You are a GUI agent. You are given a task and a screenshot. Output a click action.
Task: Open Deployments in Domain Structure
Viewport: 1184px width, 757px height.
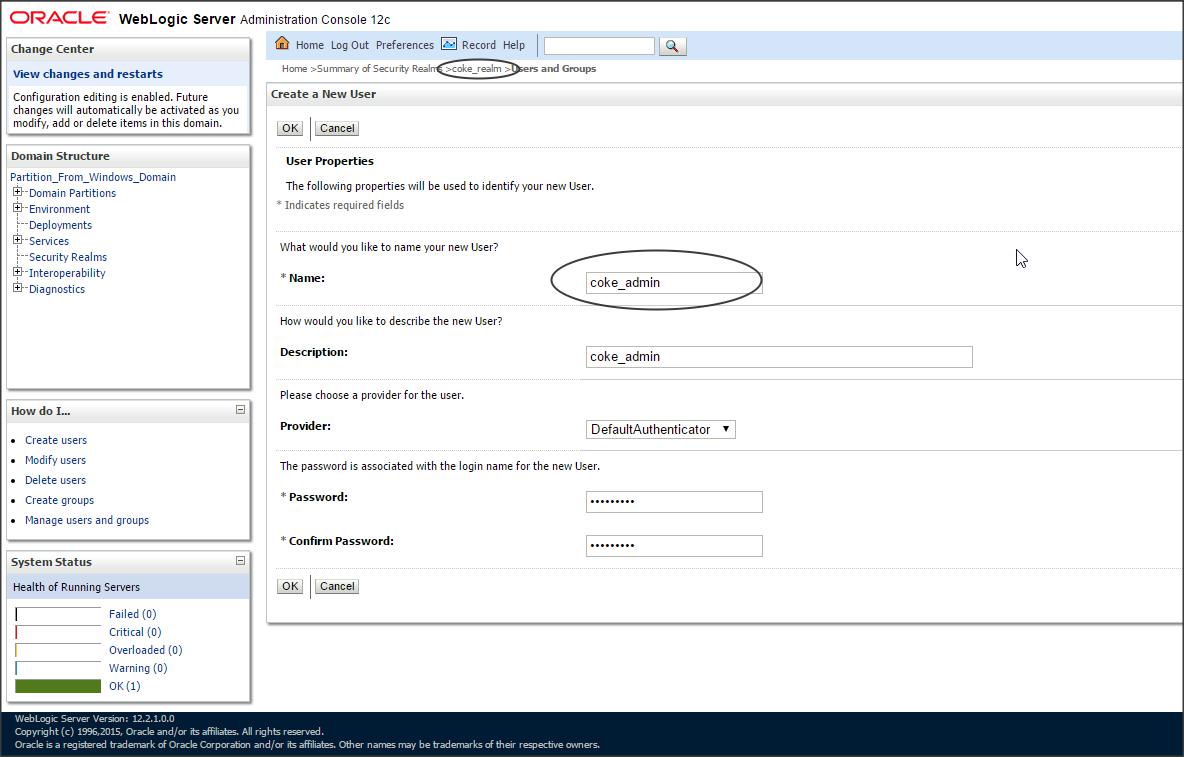[x=60, y=225]
